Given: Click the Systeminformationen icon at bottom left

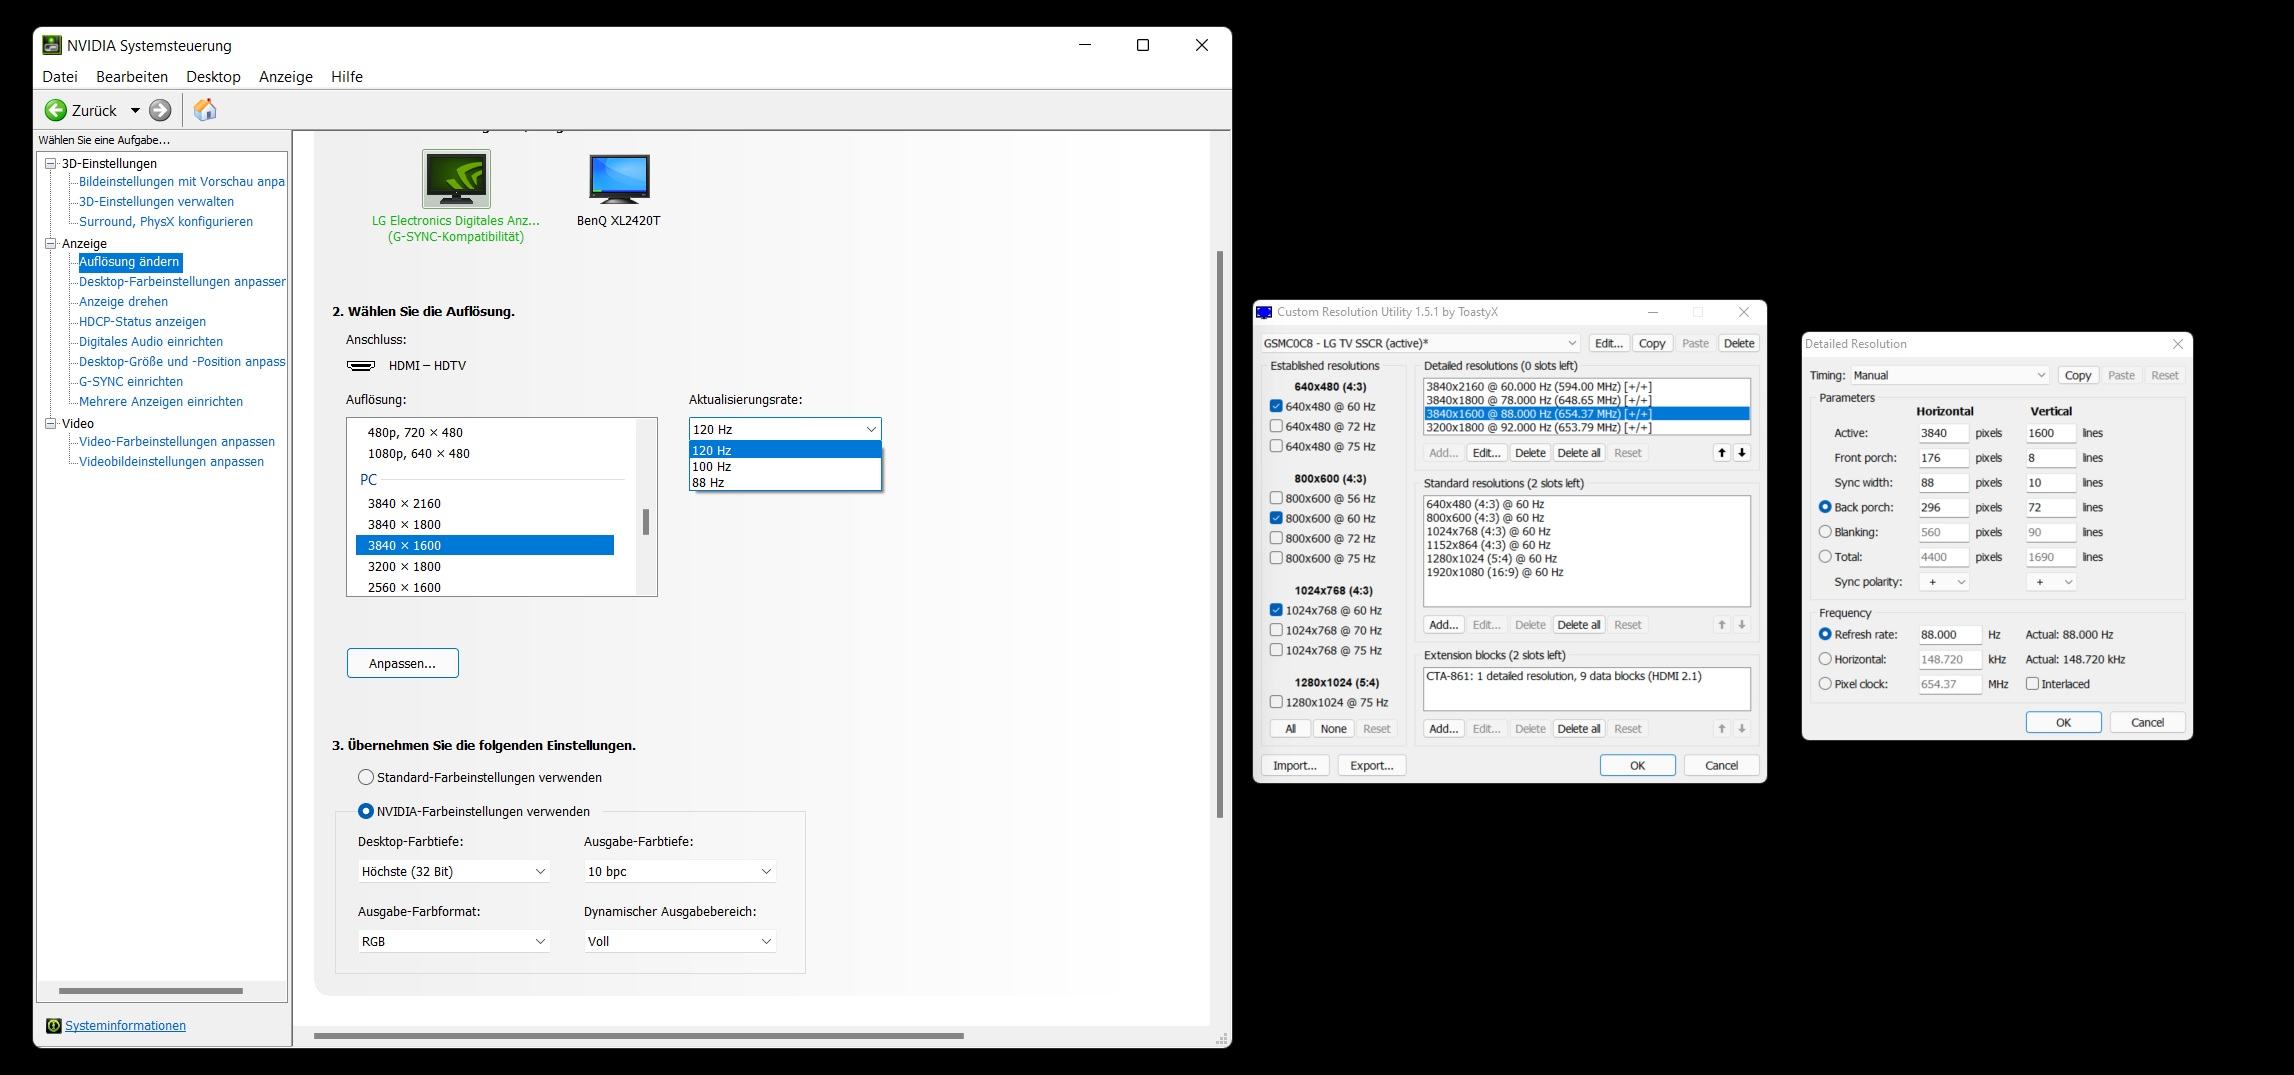Looking at the screenshot, I should [x=54, y=1026].
